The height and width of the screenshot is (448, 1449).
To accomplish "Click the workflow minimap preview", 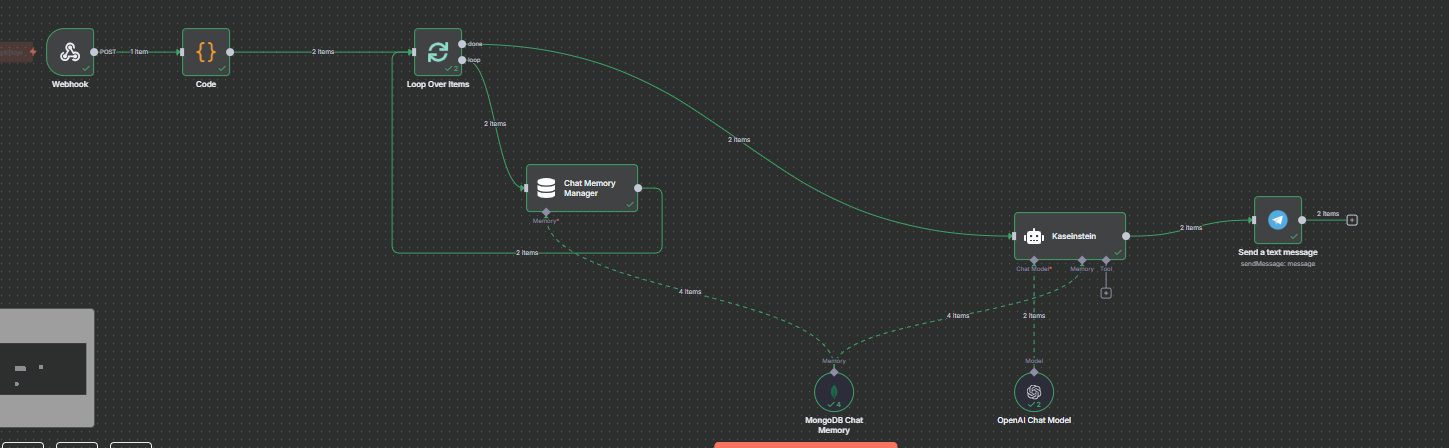I will point(47,368).
